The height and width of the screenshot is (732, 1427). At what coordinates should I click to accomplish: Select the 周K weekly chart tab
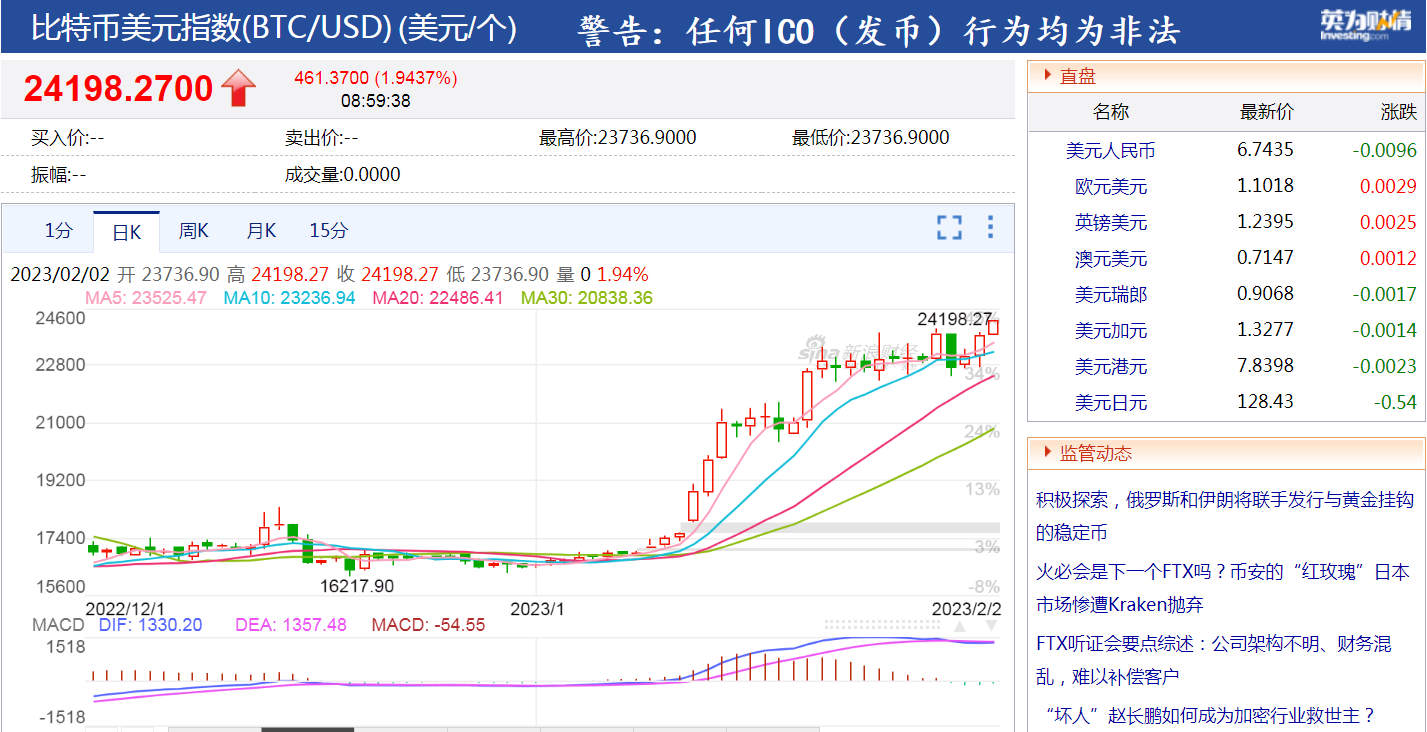tap(193, 231)
